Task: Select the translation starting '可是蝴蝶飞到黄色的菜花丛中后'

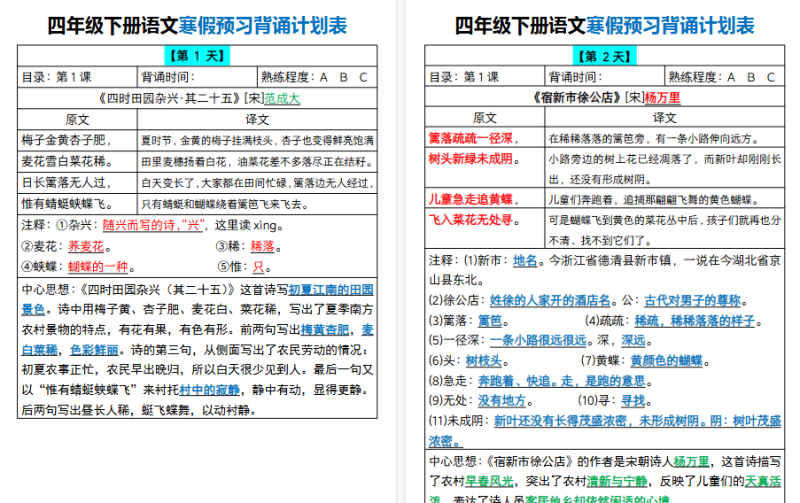Action: click(665, 230)
